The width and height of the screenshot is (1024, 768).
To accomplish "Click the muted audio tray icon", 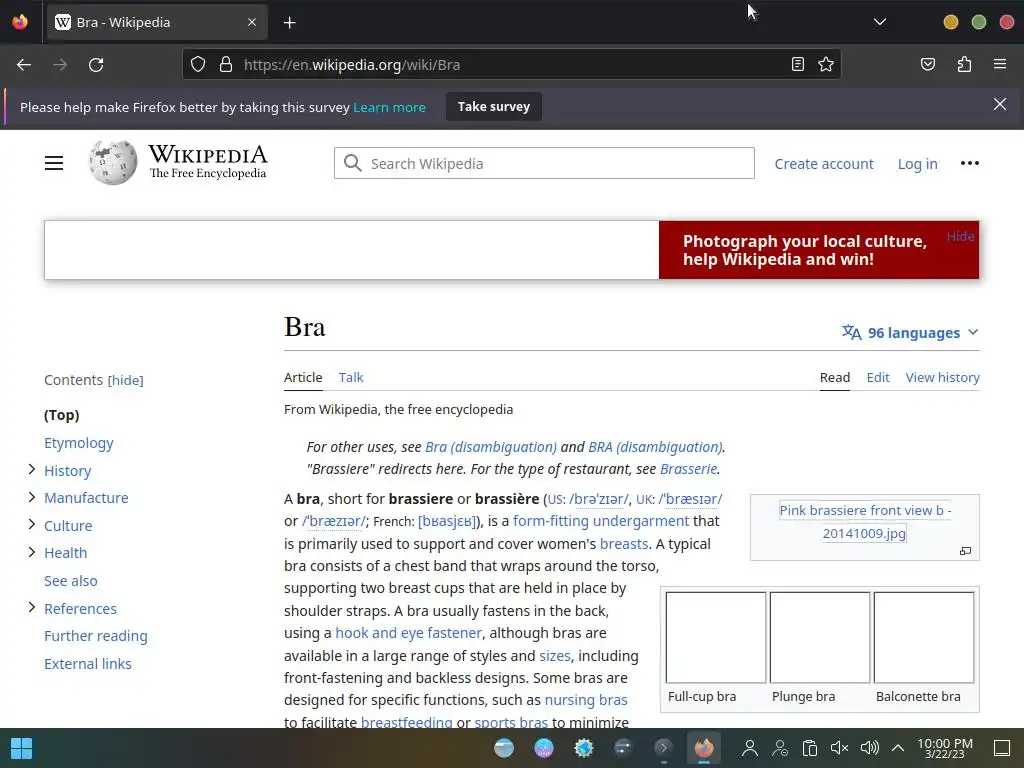I will [x=839, y=748].
